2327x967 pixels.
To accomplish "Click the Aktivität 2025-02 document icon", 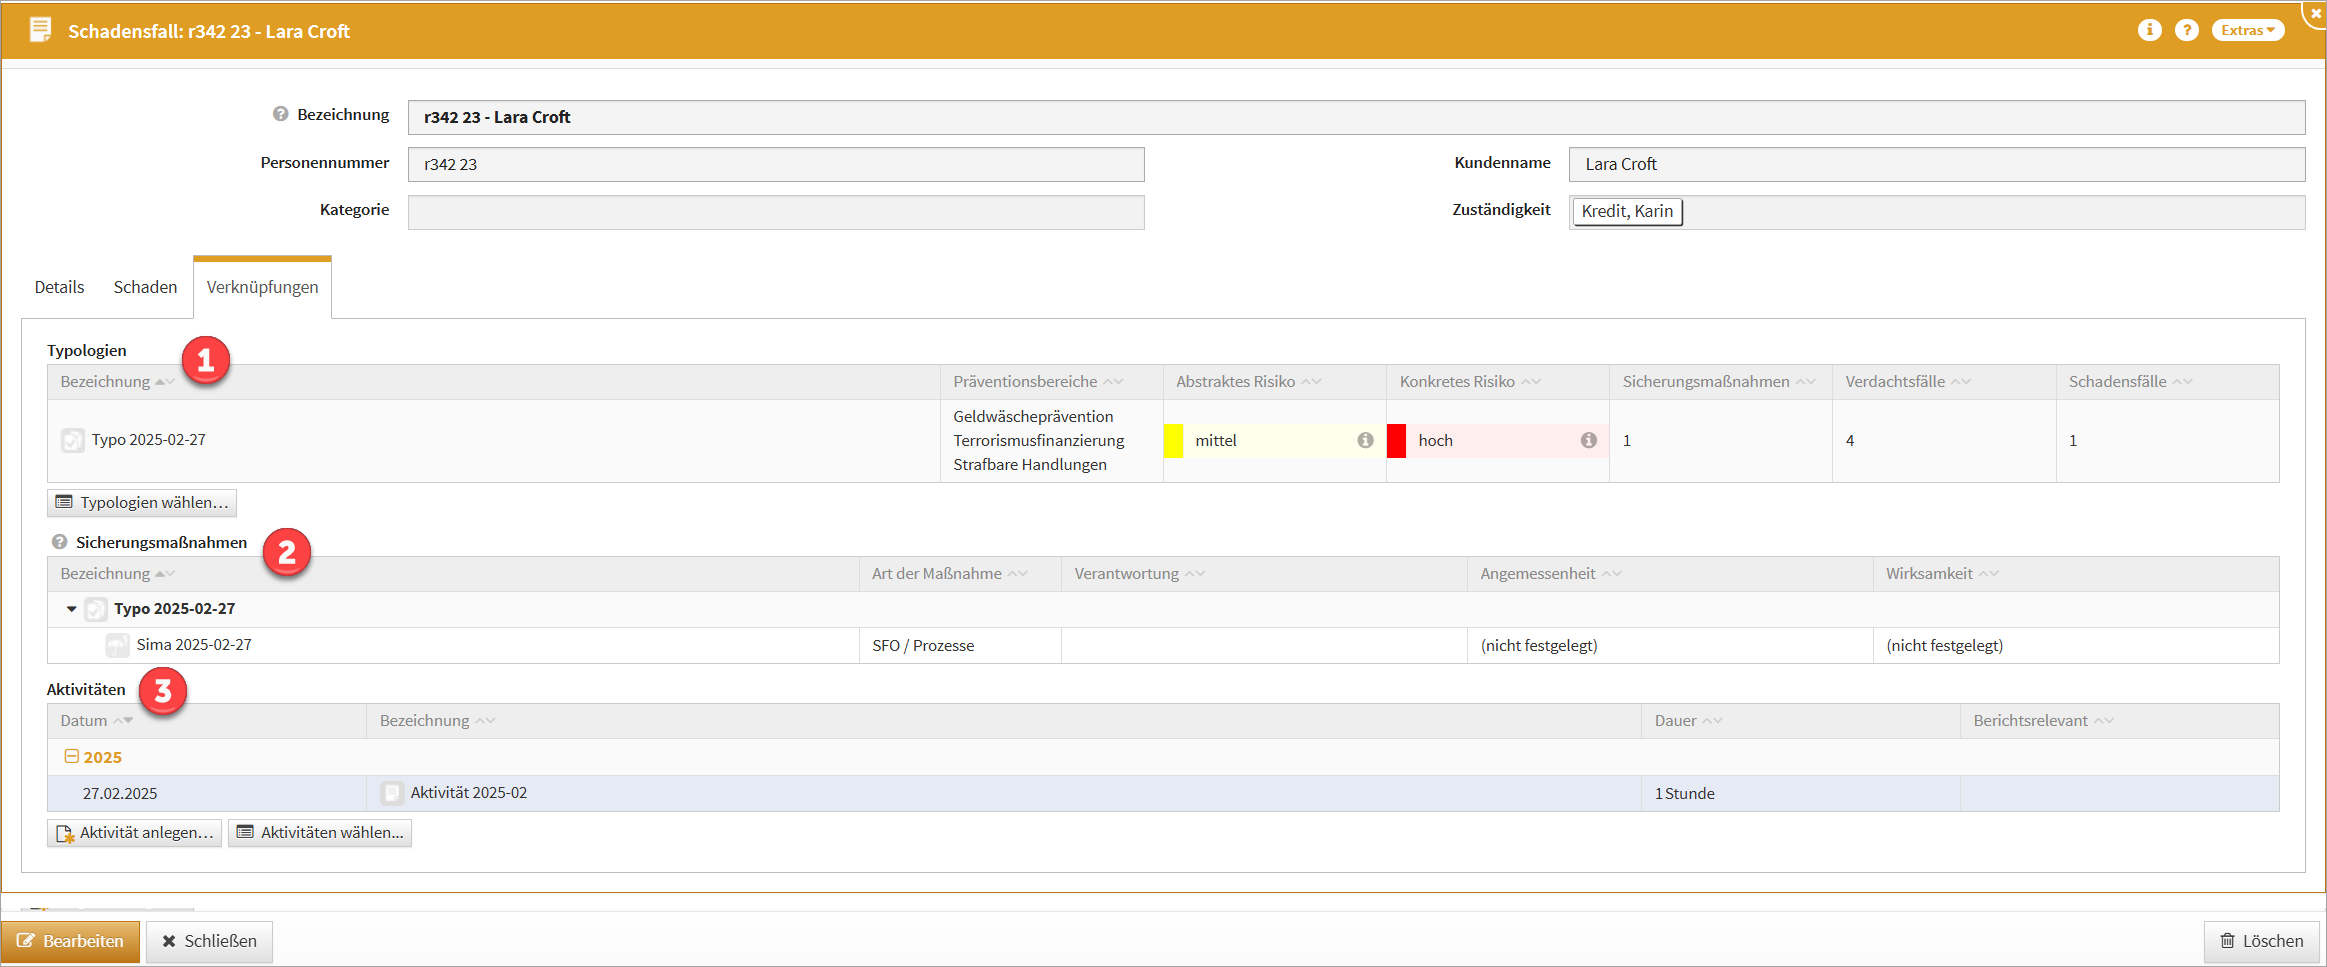I will pos(392,793).
